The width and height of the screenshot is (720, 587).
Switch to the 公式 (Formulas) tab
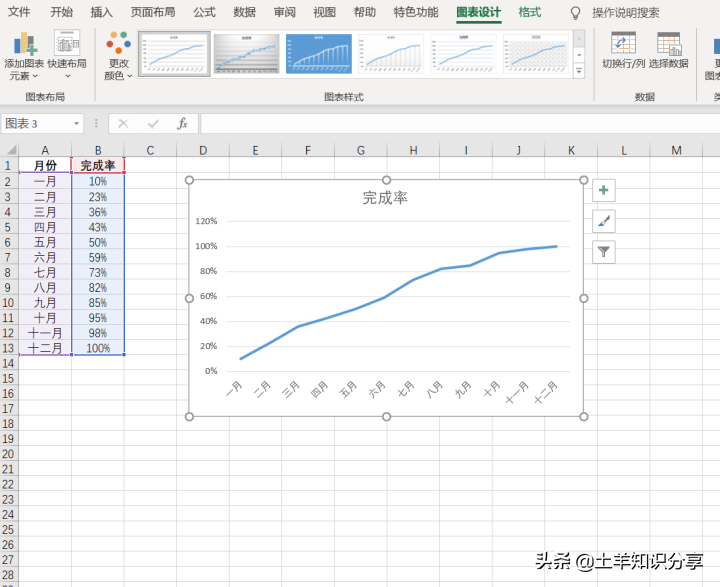pos(204,12)
